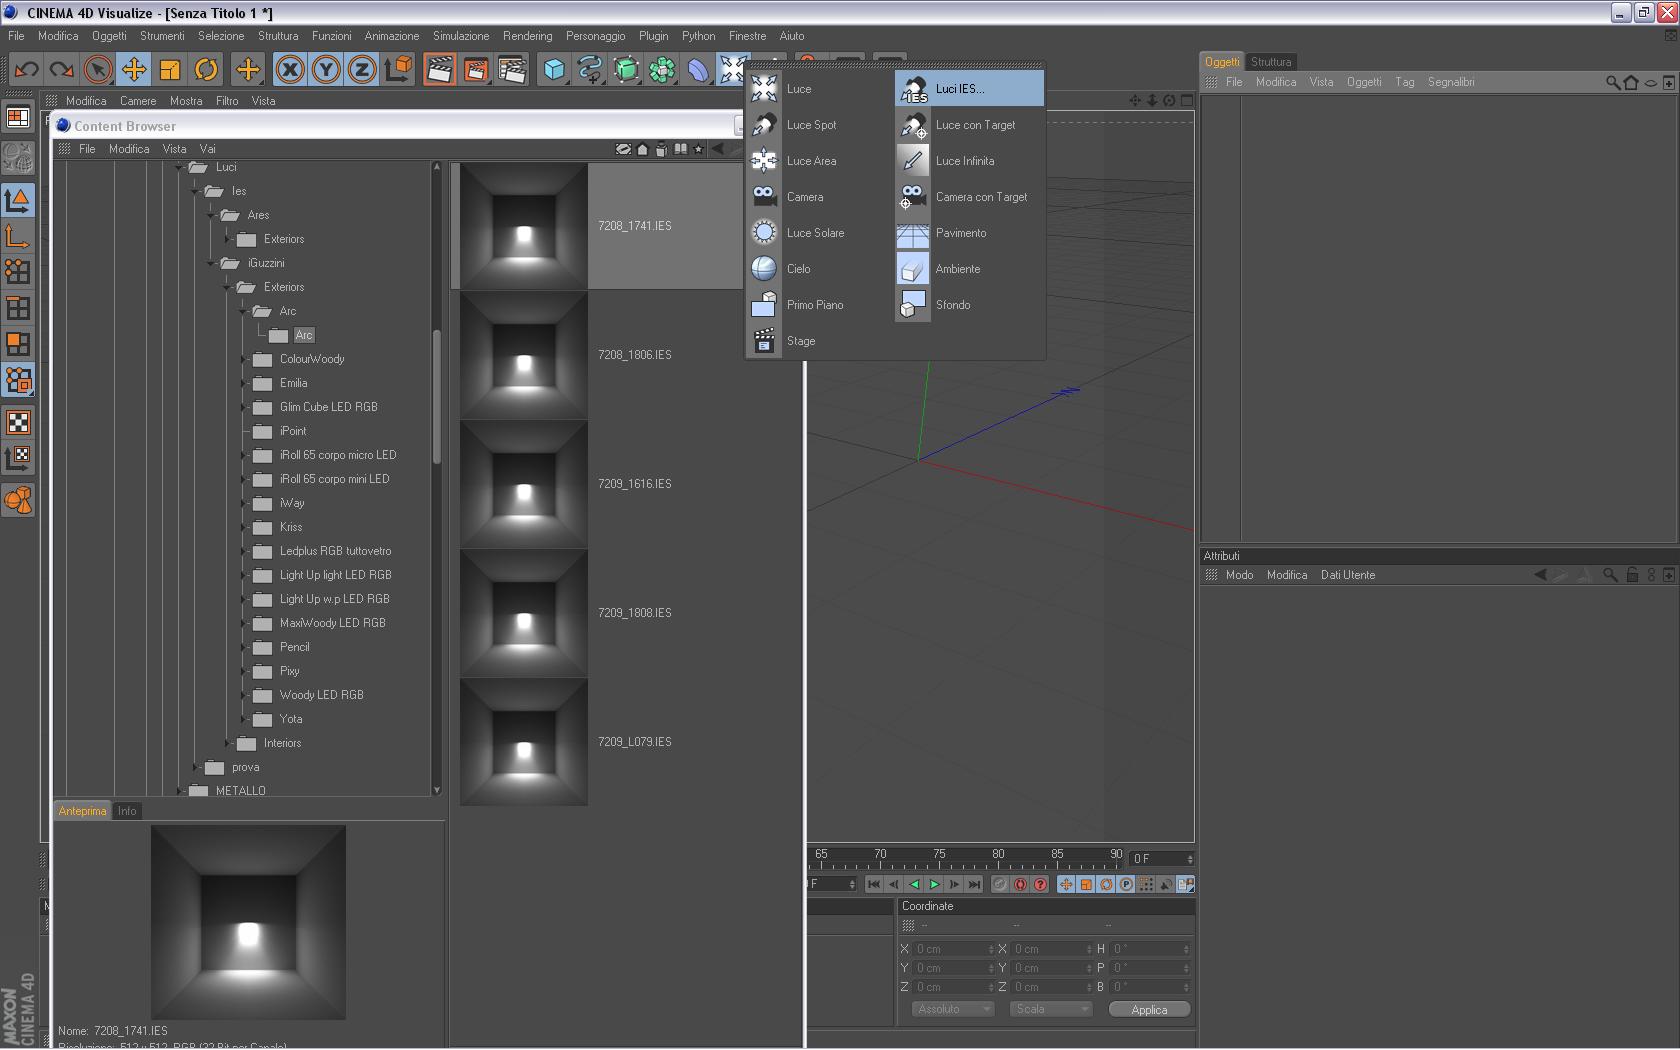Open the Scala dropdown in Coordinate panel
Viewport: 1680px width, 1050px height.
(x=1050, y=1009)
